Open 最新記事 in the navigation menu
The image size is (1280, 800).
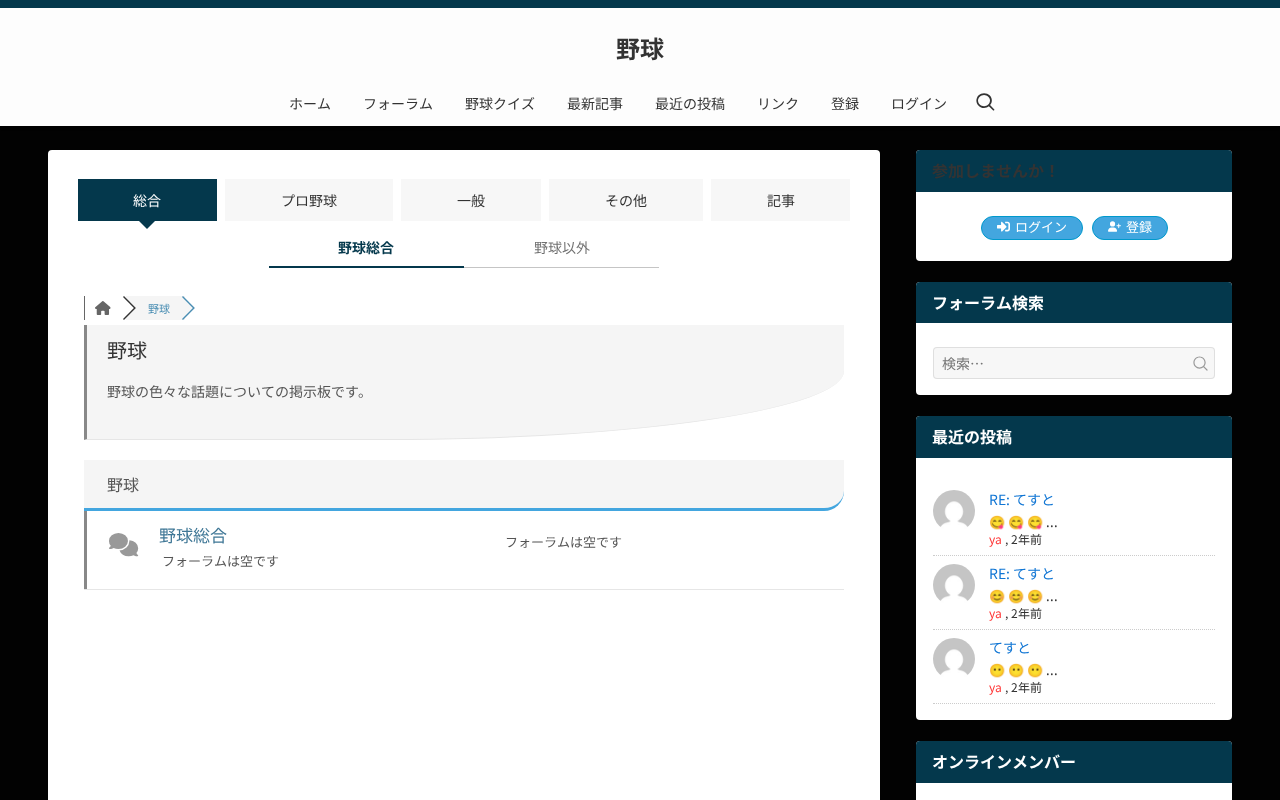595,104
